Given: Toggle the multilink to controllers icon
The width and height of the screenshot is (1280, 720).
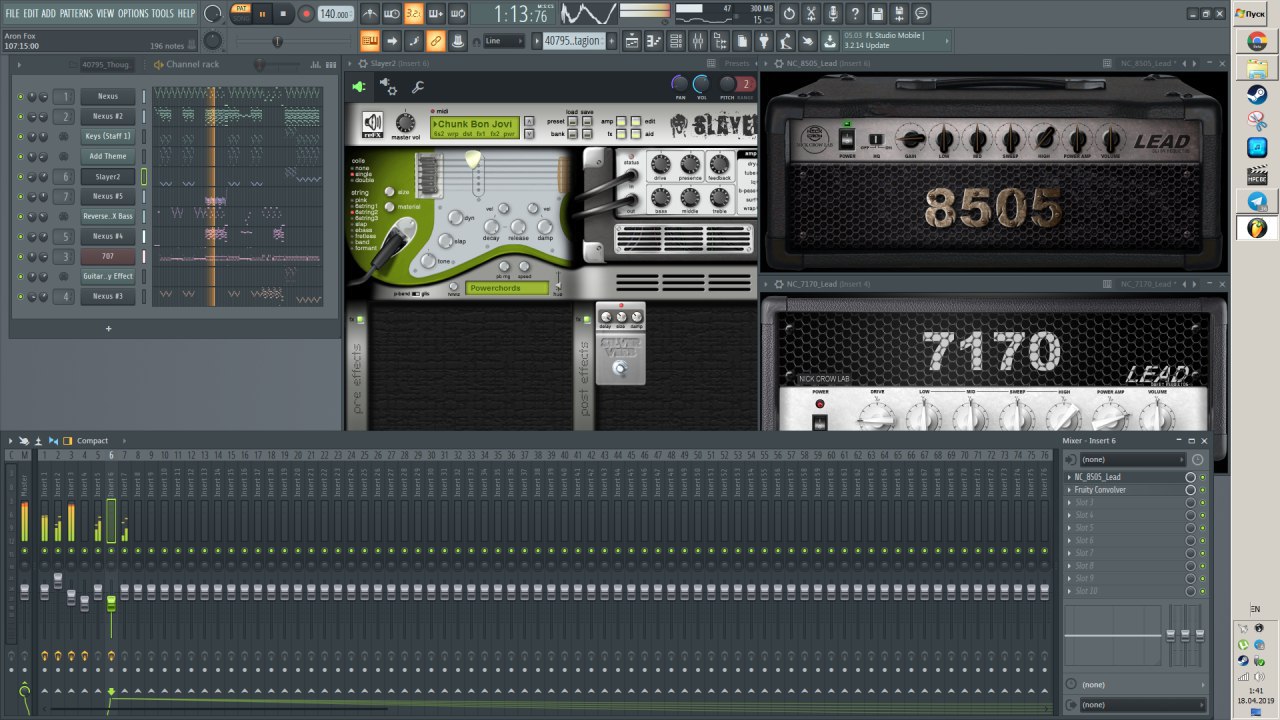Looking at the screenshot, I should click(436, 41).
